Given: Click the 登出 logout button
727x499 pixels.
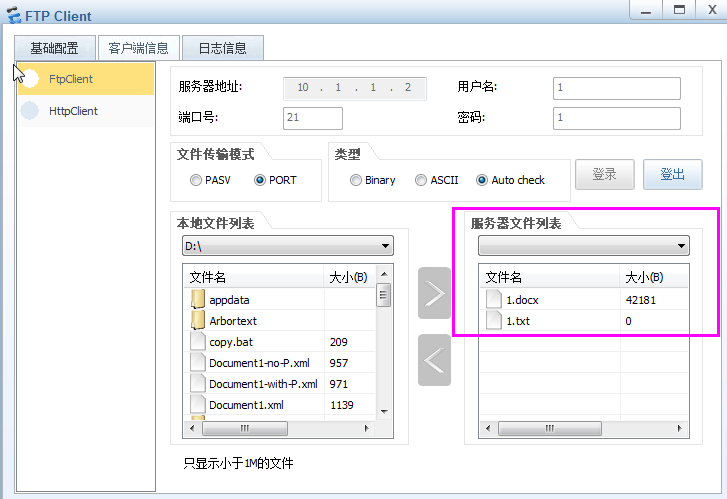Looking at the screenshot, I should (x=672, y=175).
